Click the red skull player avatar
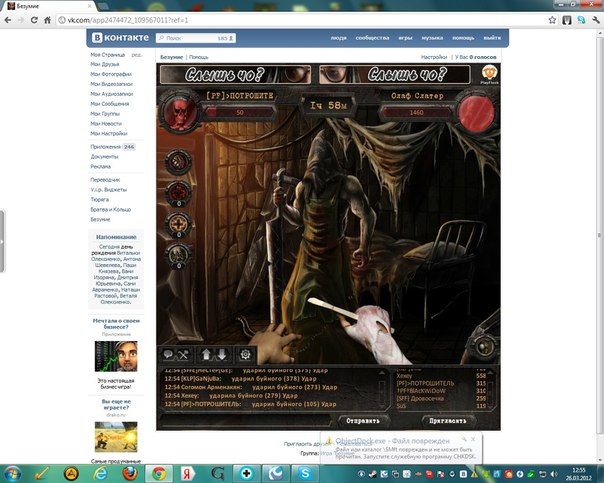 180,112
